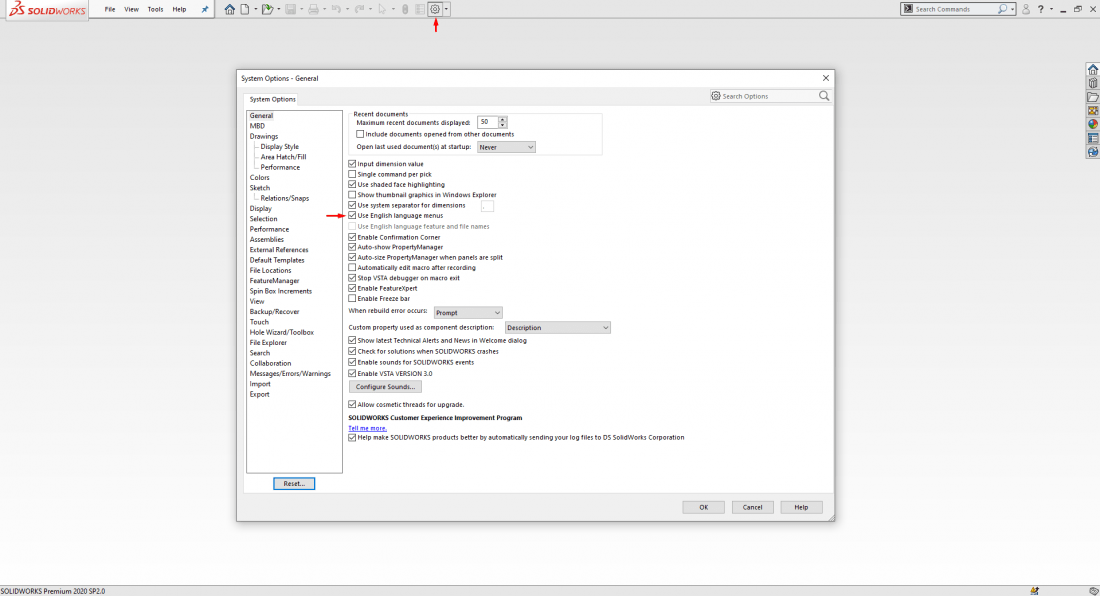Screen dimensions: 1100x596
Task: Click the Options gear icon in toolbar
Action: tap(435, 9)
